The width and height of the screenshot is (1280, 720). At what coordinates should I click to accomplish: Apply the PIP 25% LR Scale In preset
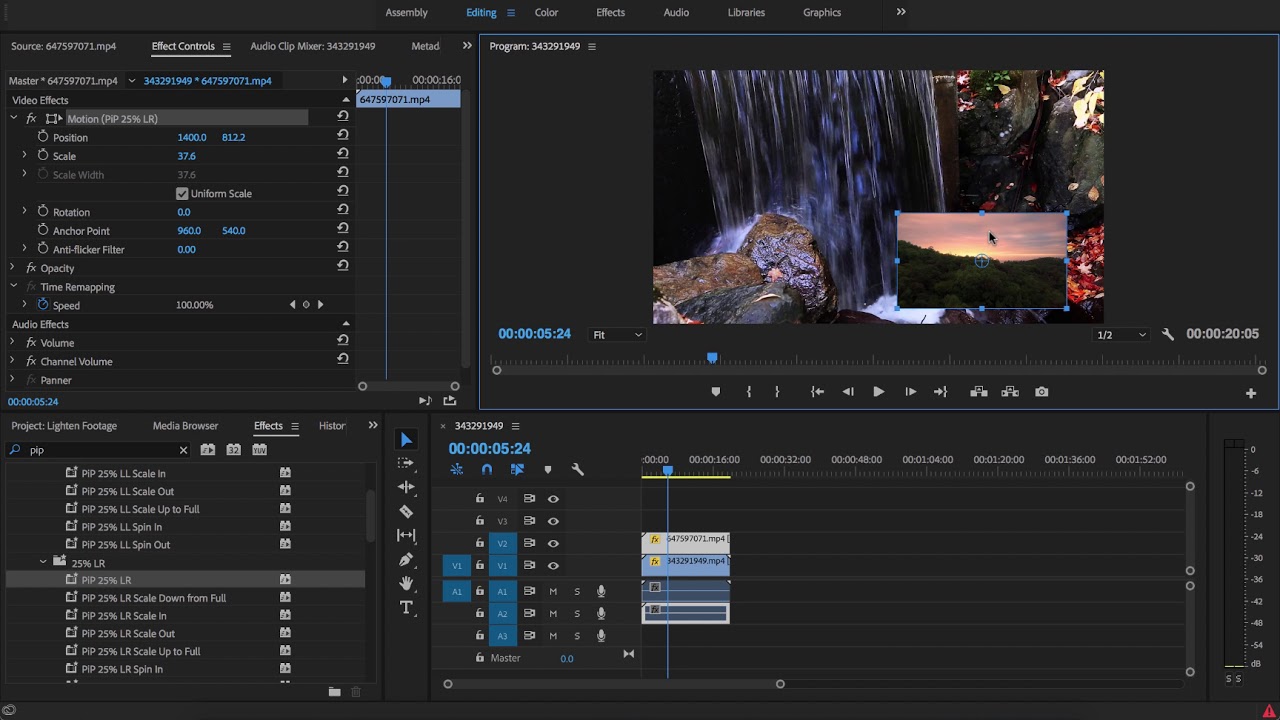(x=123, y=616)
